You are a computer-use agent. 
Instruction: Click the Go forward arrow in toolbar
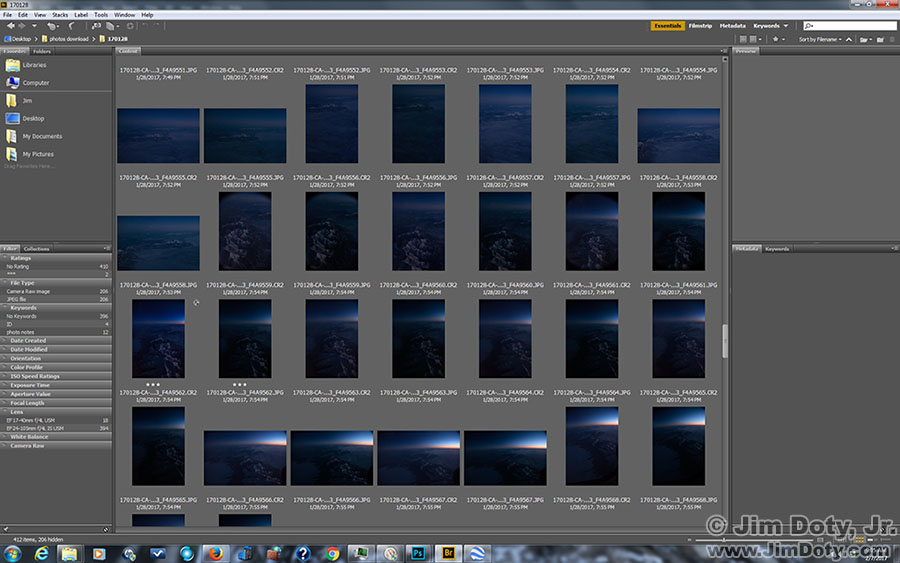pyautogui.click(x=22, y=26)
